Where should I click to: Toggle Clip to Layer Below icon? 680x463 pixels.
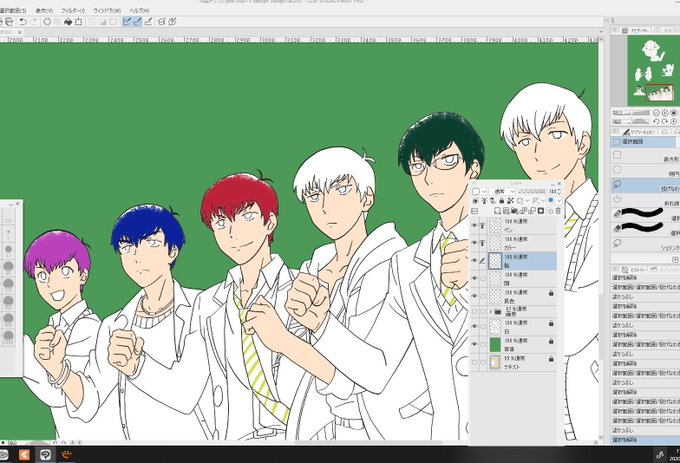[x=475, y=201]
